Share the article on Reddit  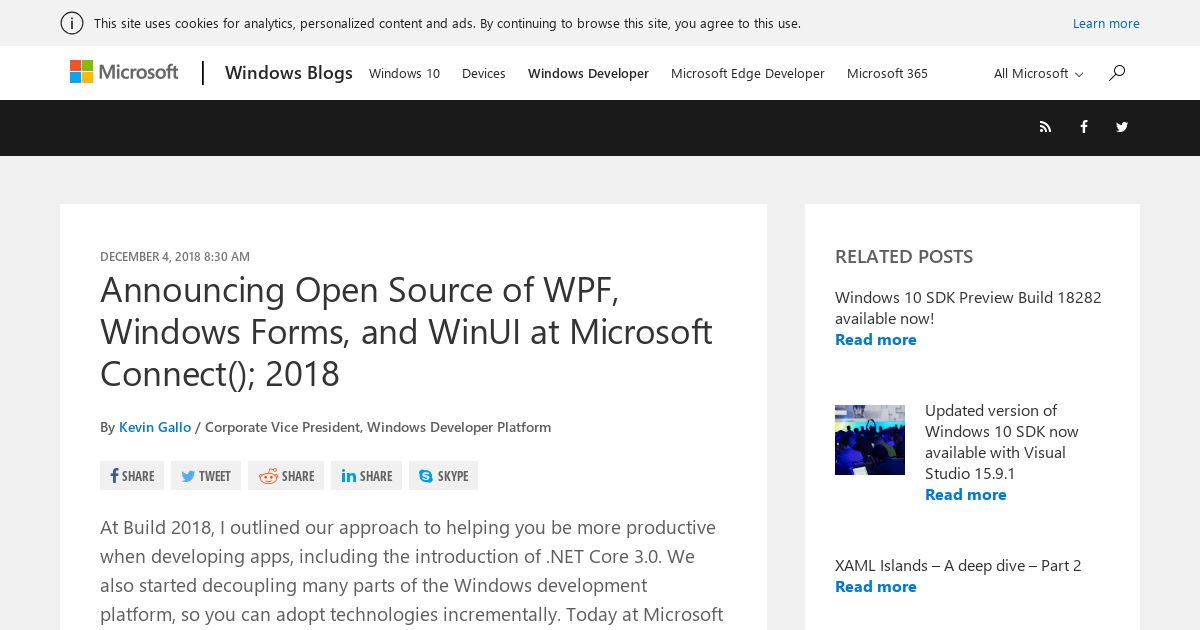(x=286, y=476)
